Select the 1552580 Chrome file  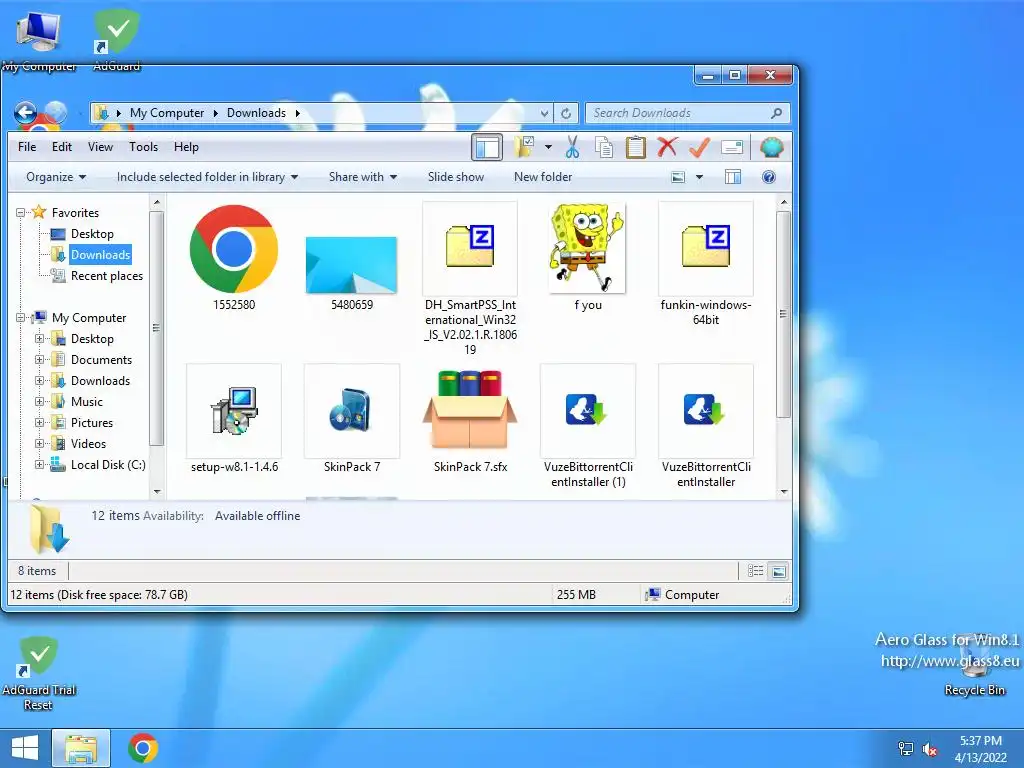(234, 258)
